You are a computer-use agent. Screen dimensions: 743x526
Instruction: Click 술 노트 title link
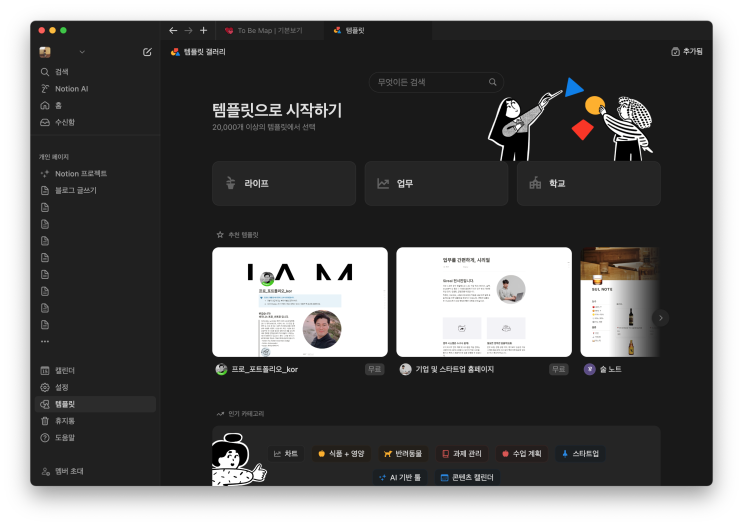[610, 369]
